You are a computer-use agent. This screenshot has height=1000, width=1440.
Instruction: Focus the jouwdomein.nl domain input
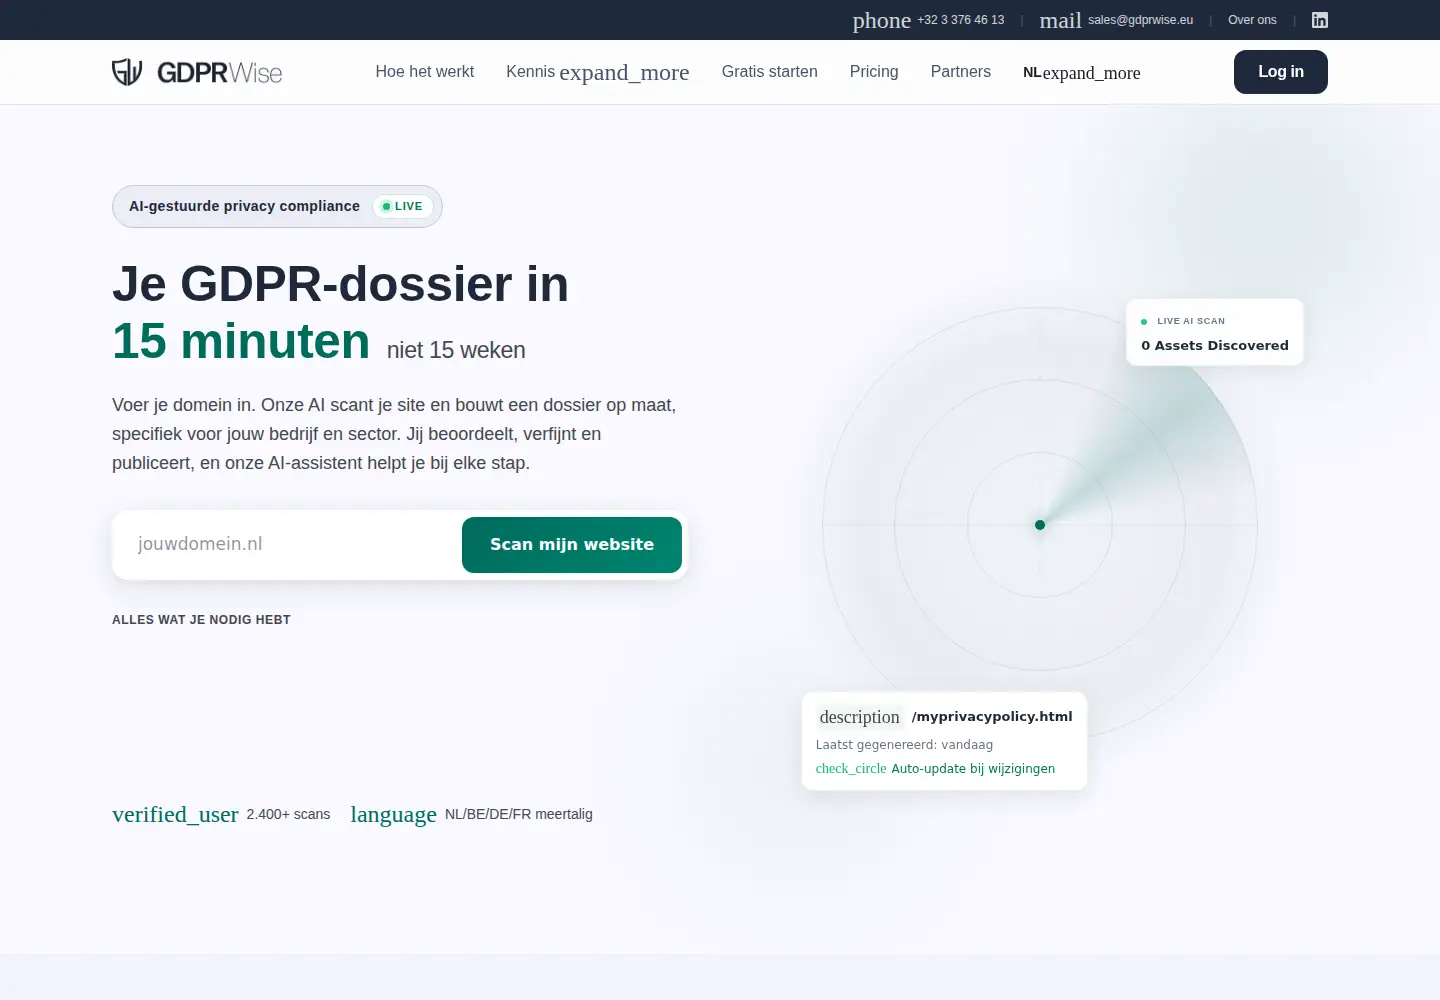pyautogui.click(x=290, y=545)
